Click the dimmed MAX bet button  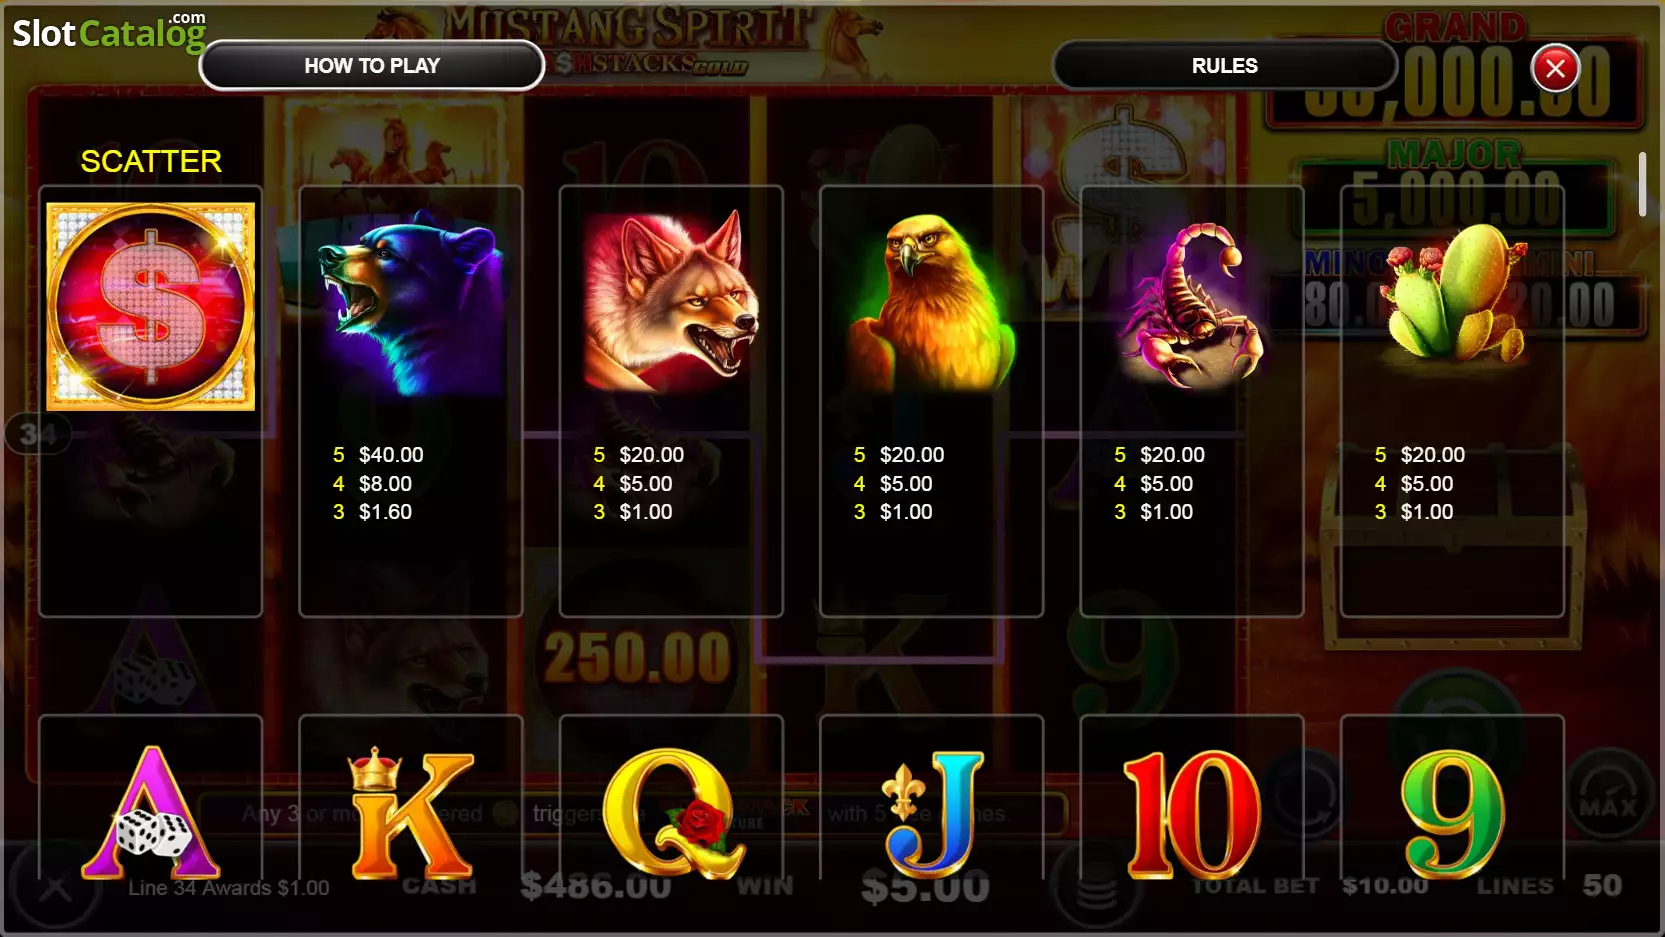click(1607, 806)
